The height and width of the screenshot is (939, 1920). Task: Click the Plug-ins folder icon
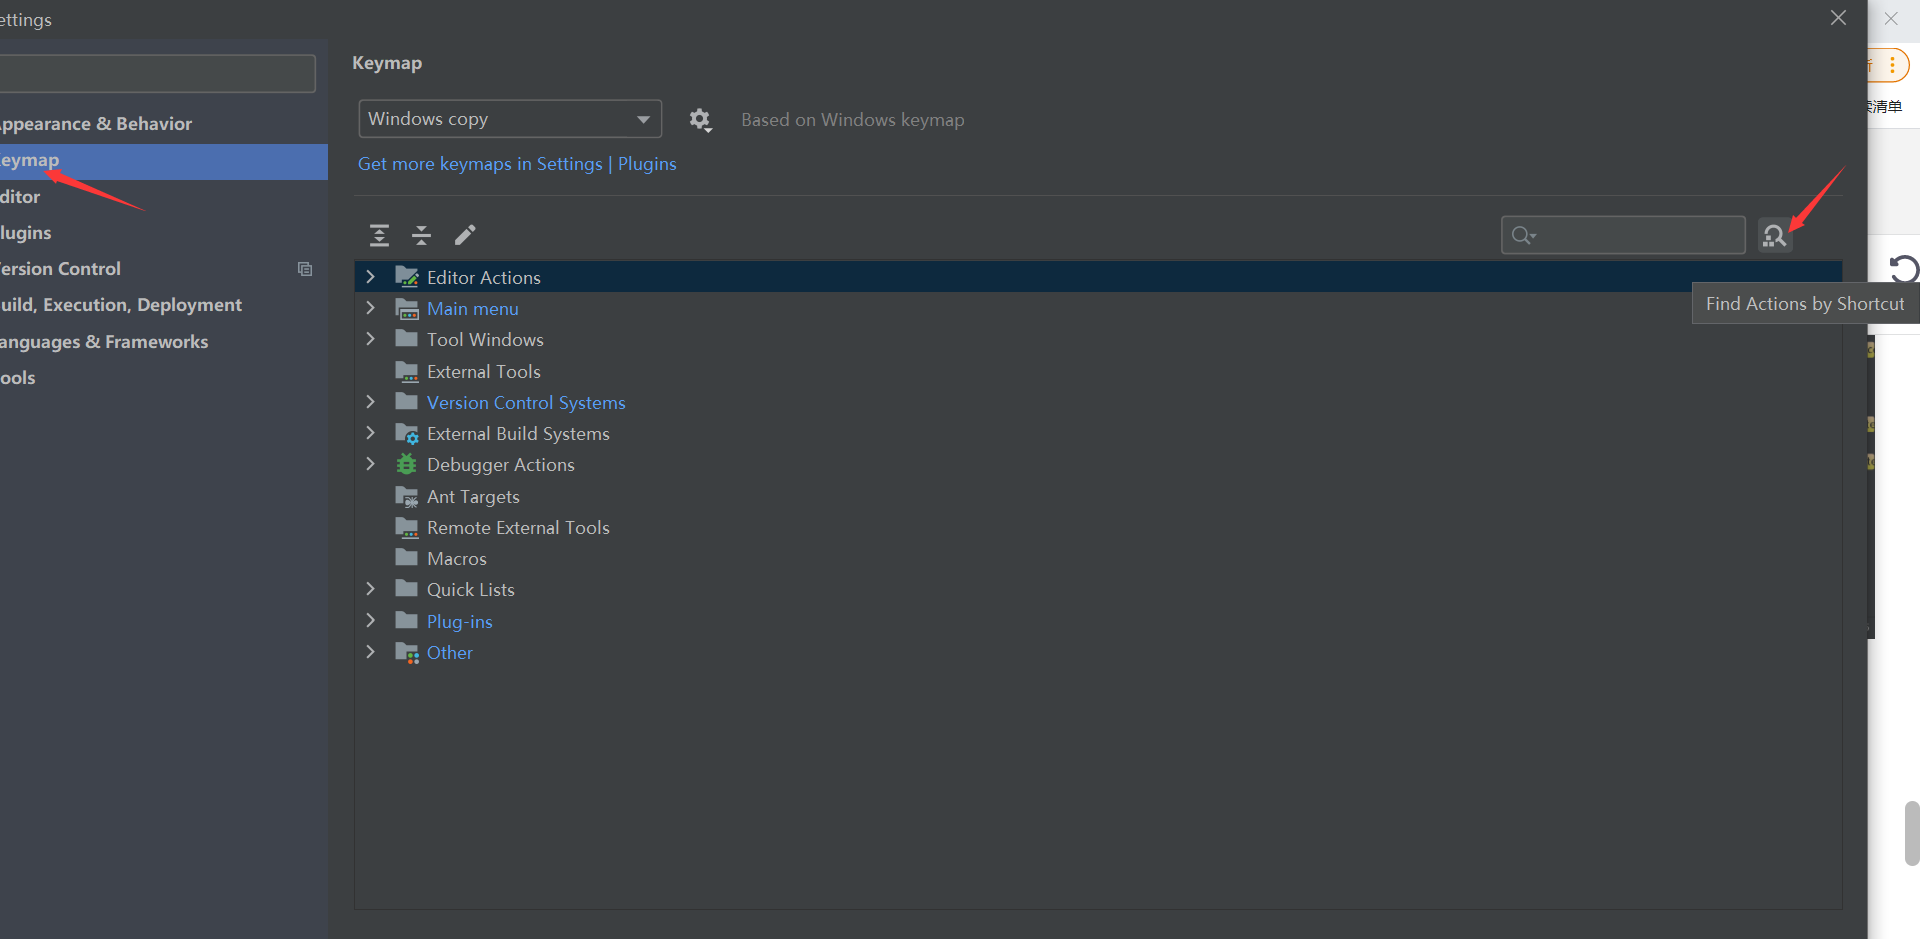406,621
